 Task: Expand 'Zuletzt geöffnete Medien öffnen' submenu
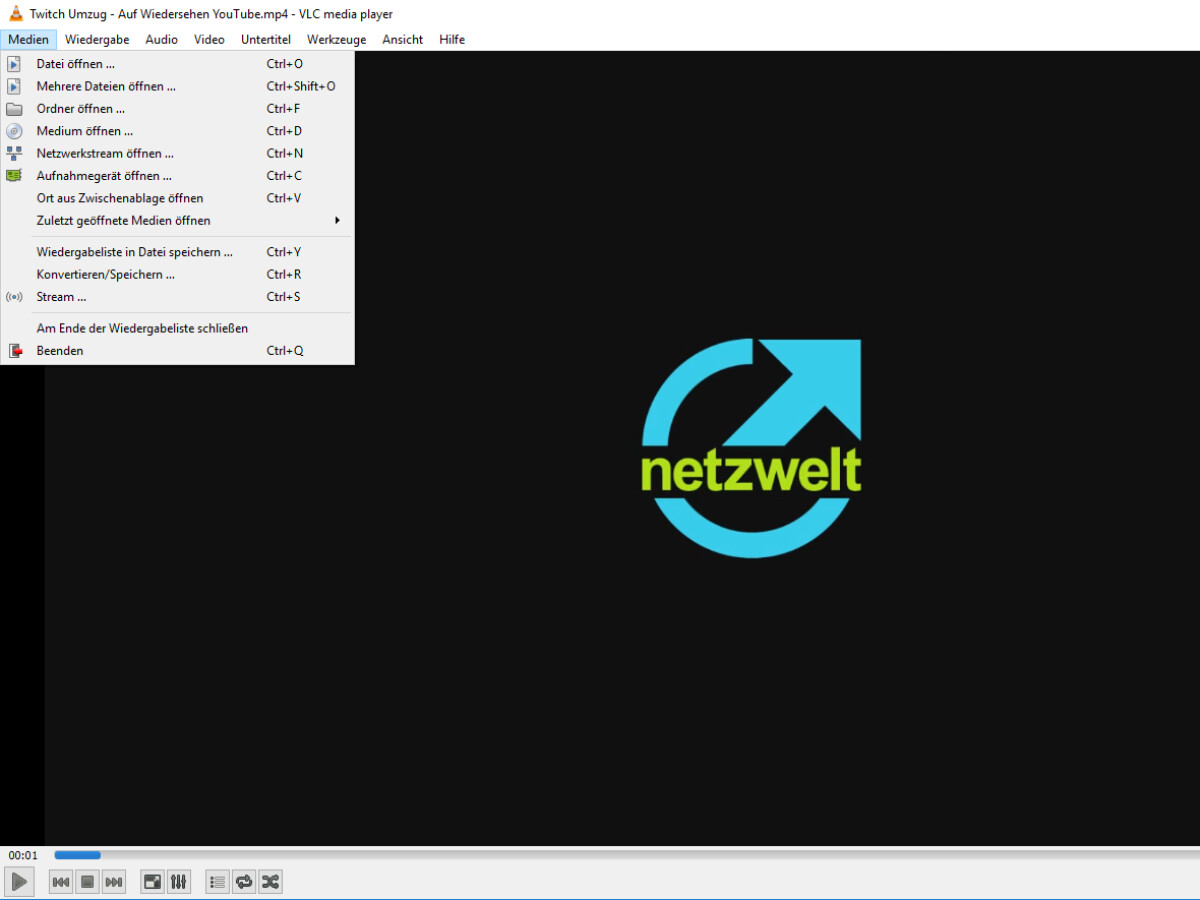coord(177,221)
